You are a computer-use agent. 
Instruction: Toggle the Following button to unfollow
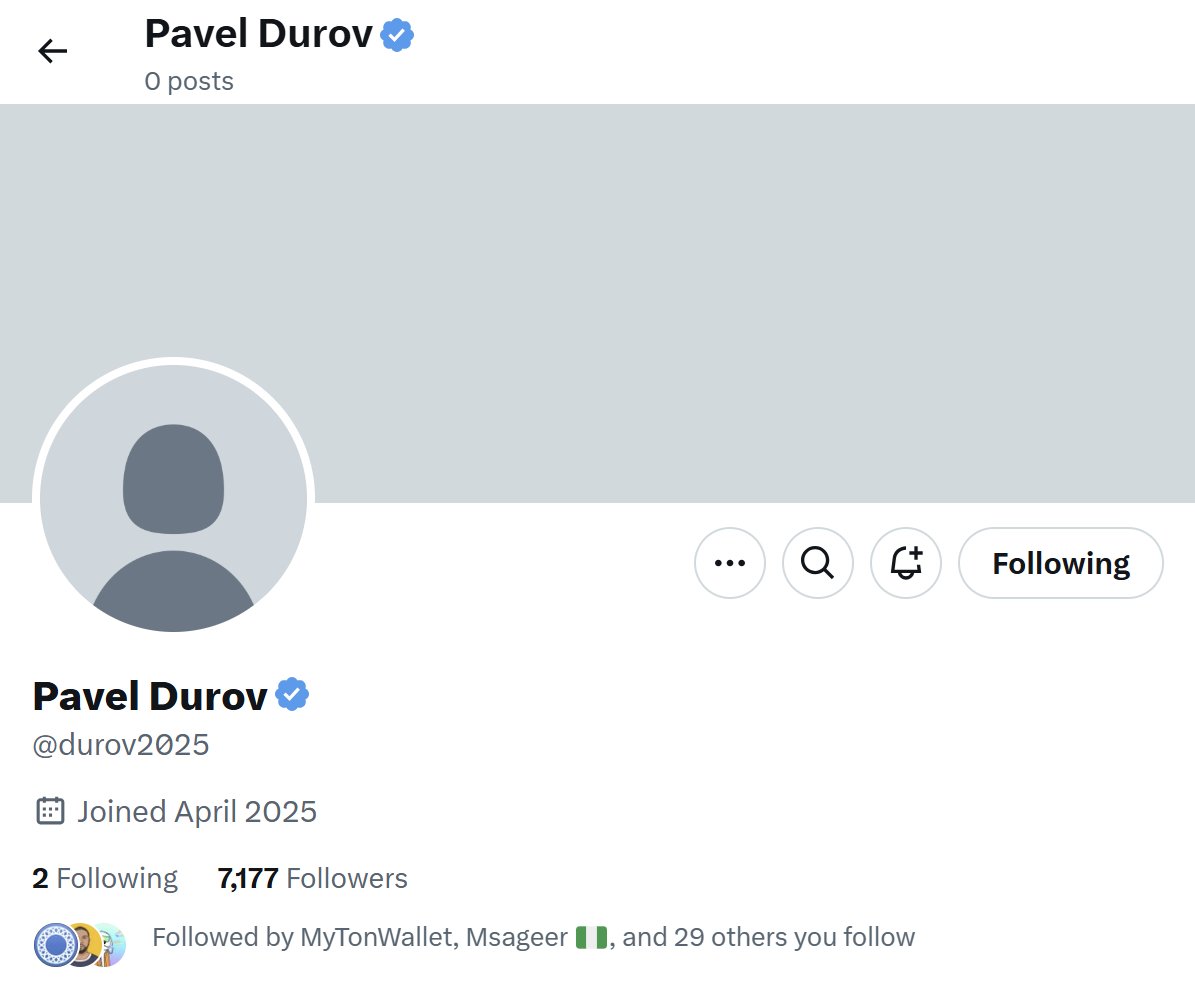1060,563
